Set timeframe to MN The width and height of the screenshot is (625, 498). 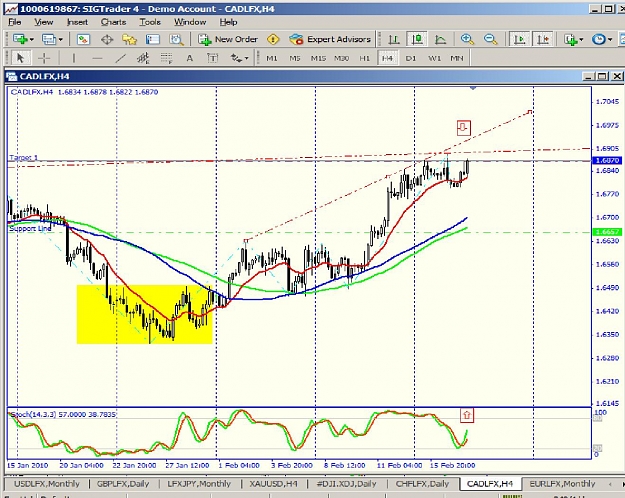click(457, 58)
